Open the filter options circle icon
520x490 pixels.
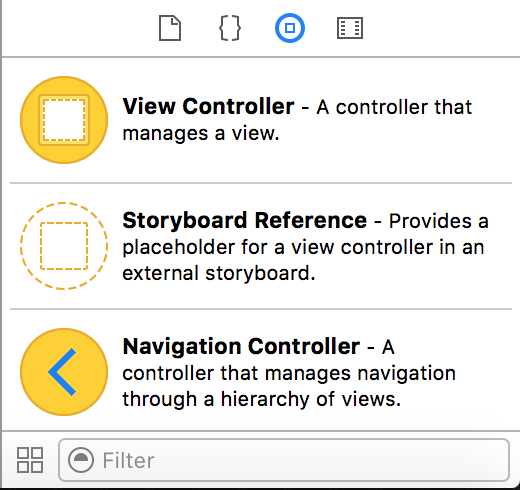tap(81, 460)
